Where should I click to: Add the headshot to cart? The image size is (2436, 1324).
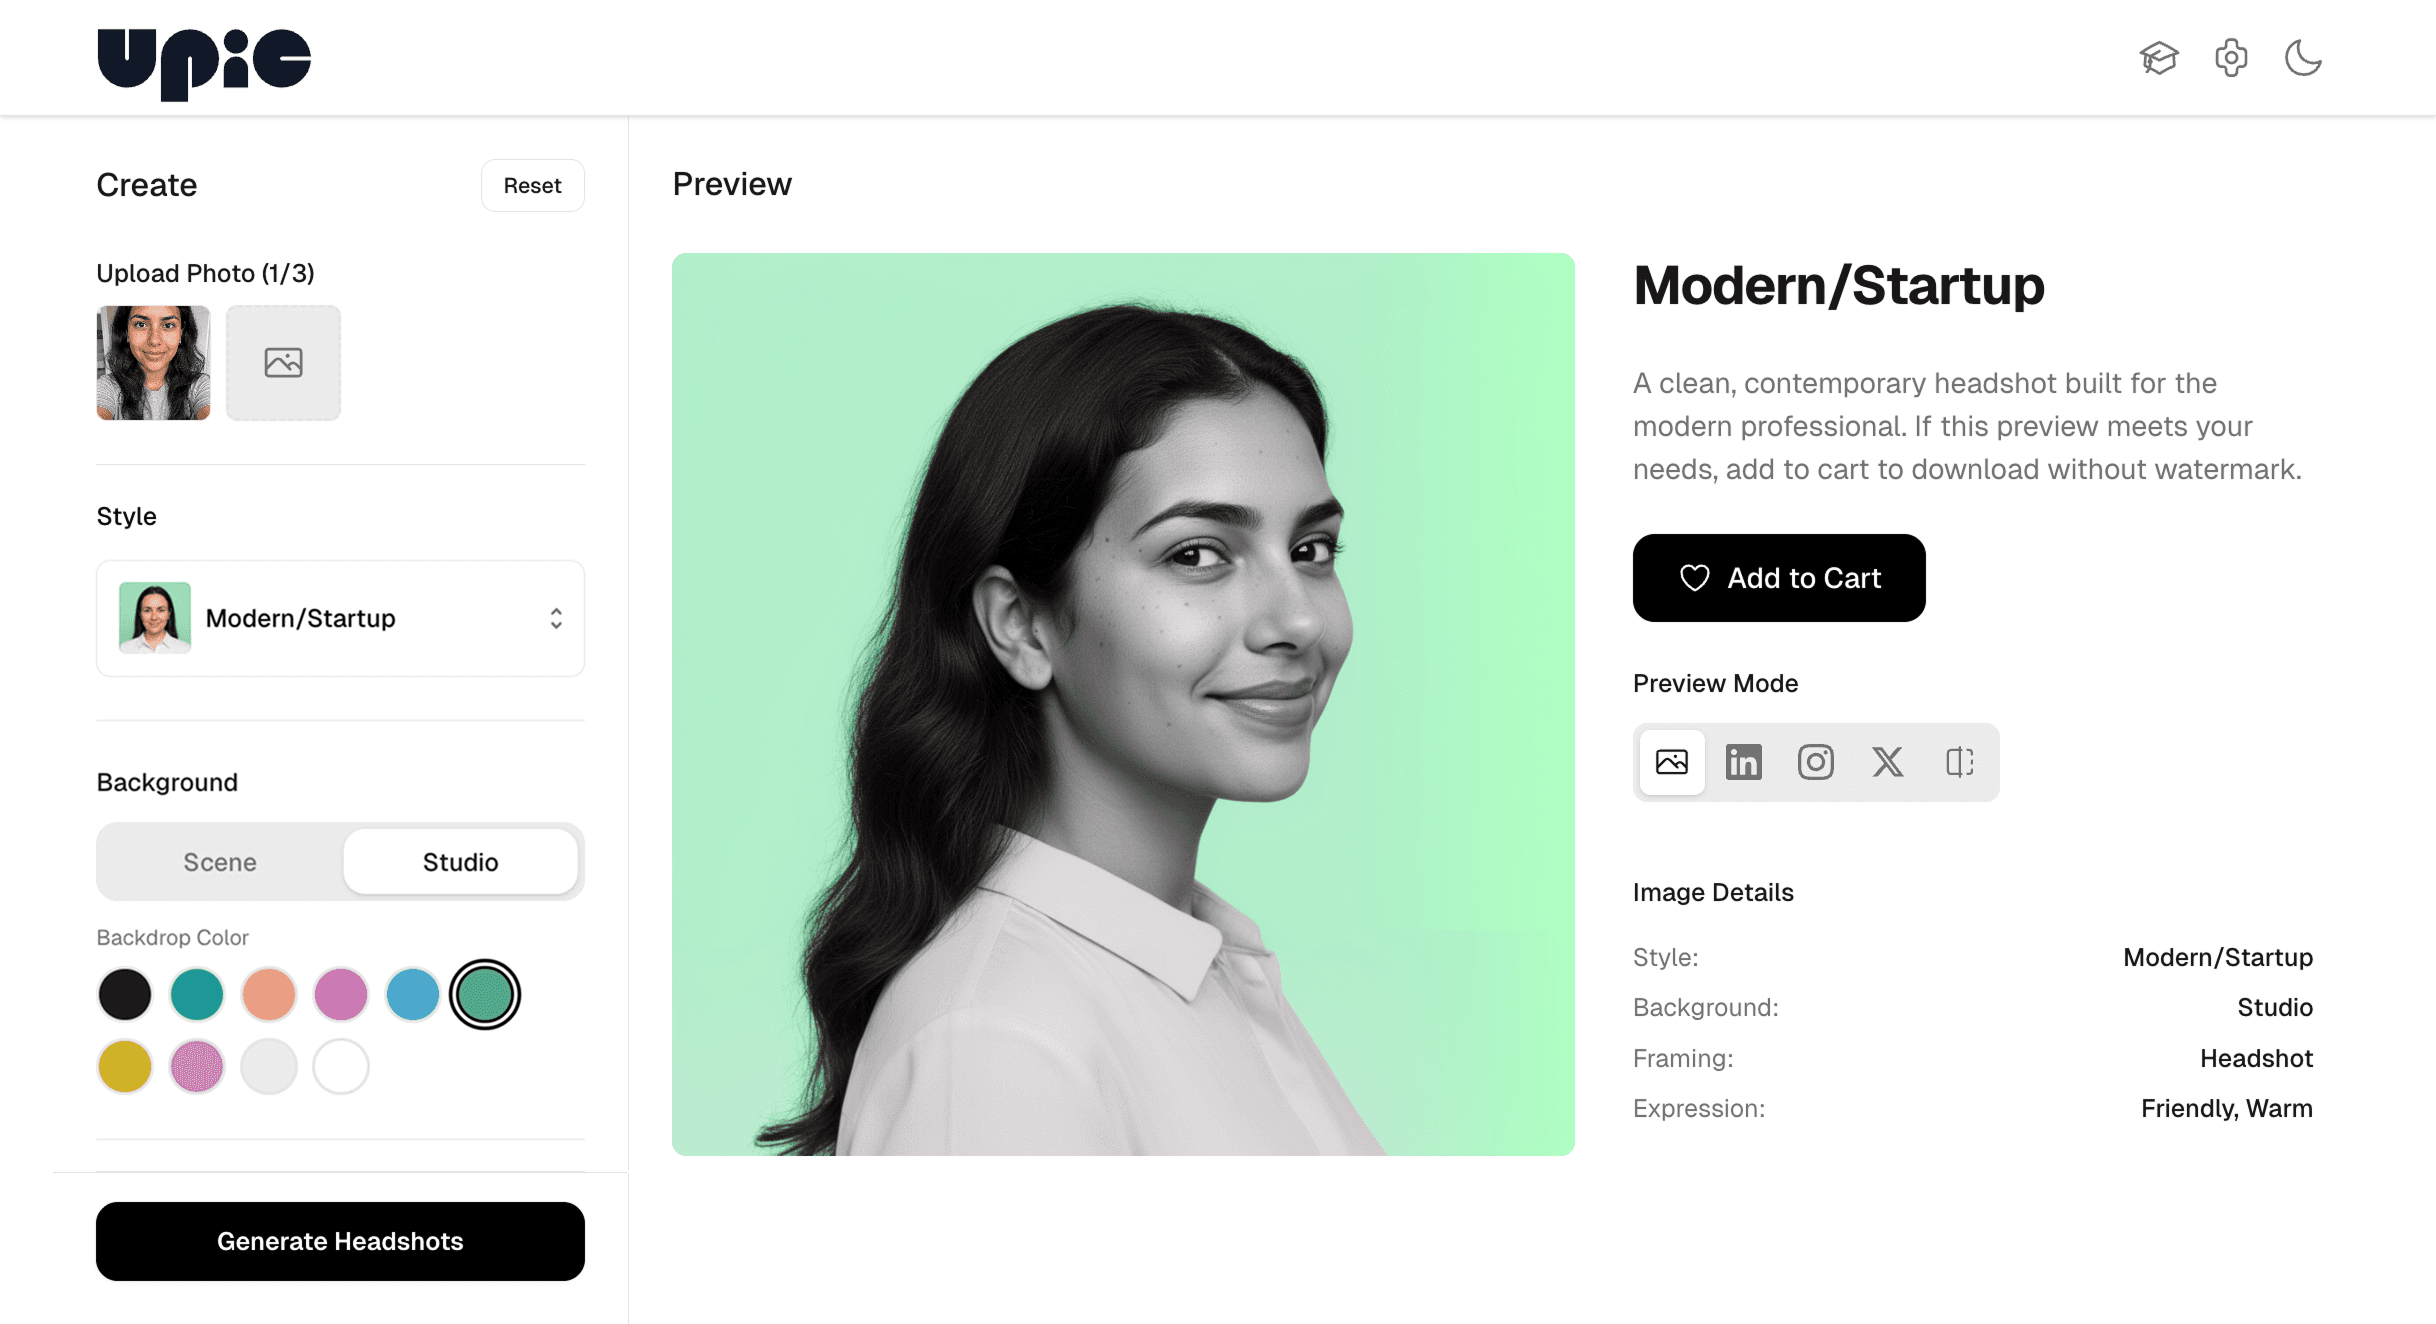pos(1778,578)
